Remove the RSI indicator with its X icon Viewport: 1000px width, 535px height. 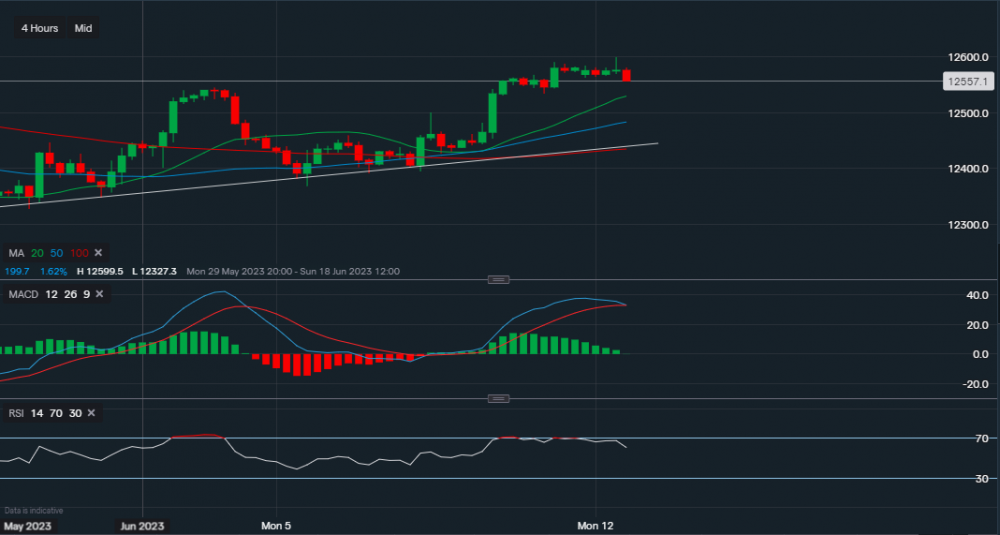coord(91,413)
